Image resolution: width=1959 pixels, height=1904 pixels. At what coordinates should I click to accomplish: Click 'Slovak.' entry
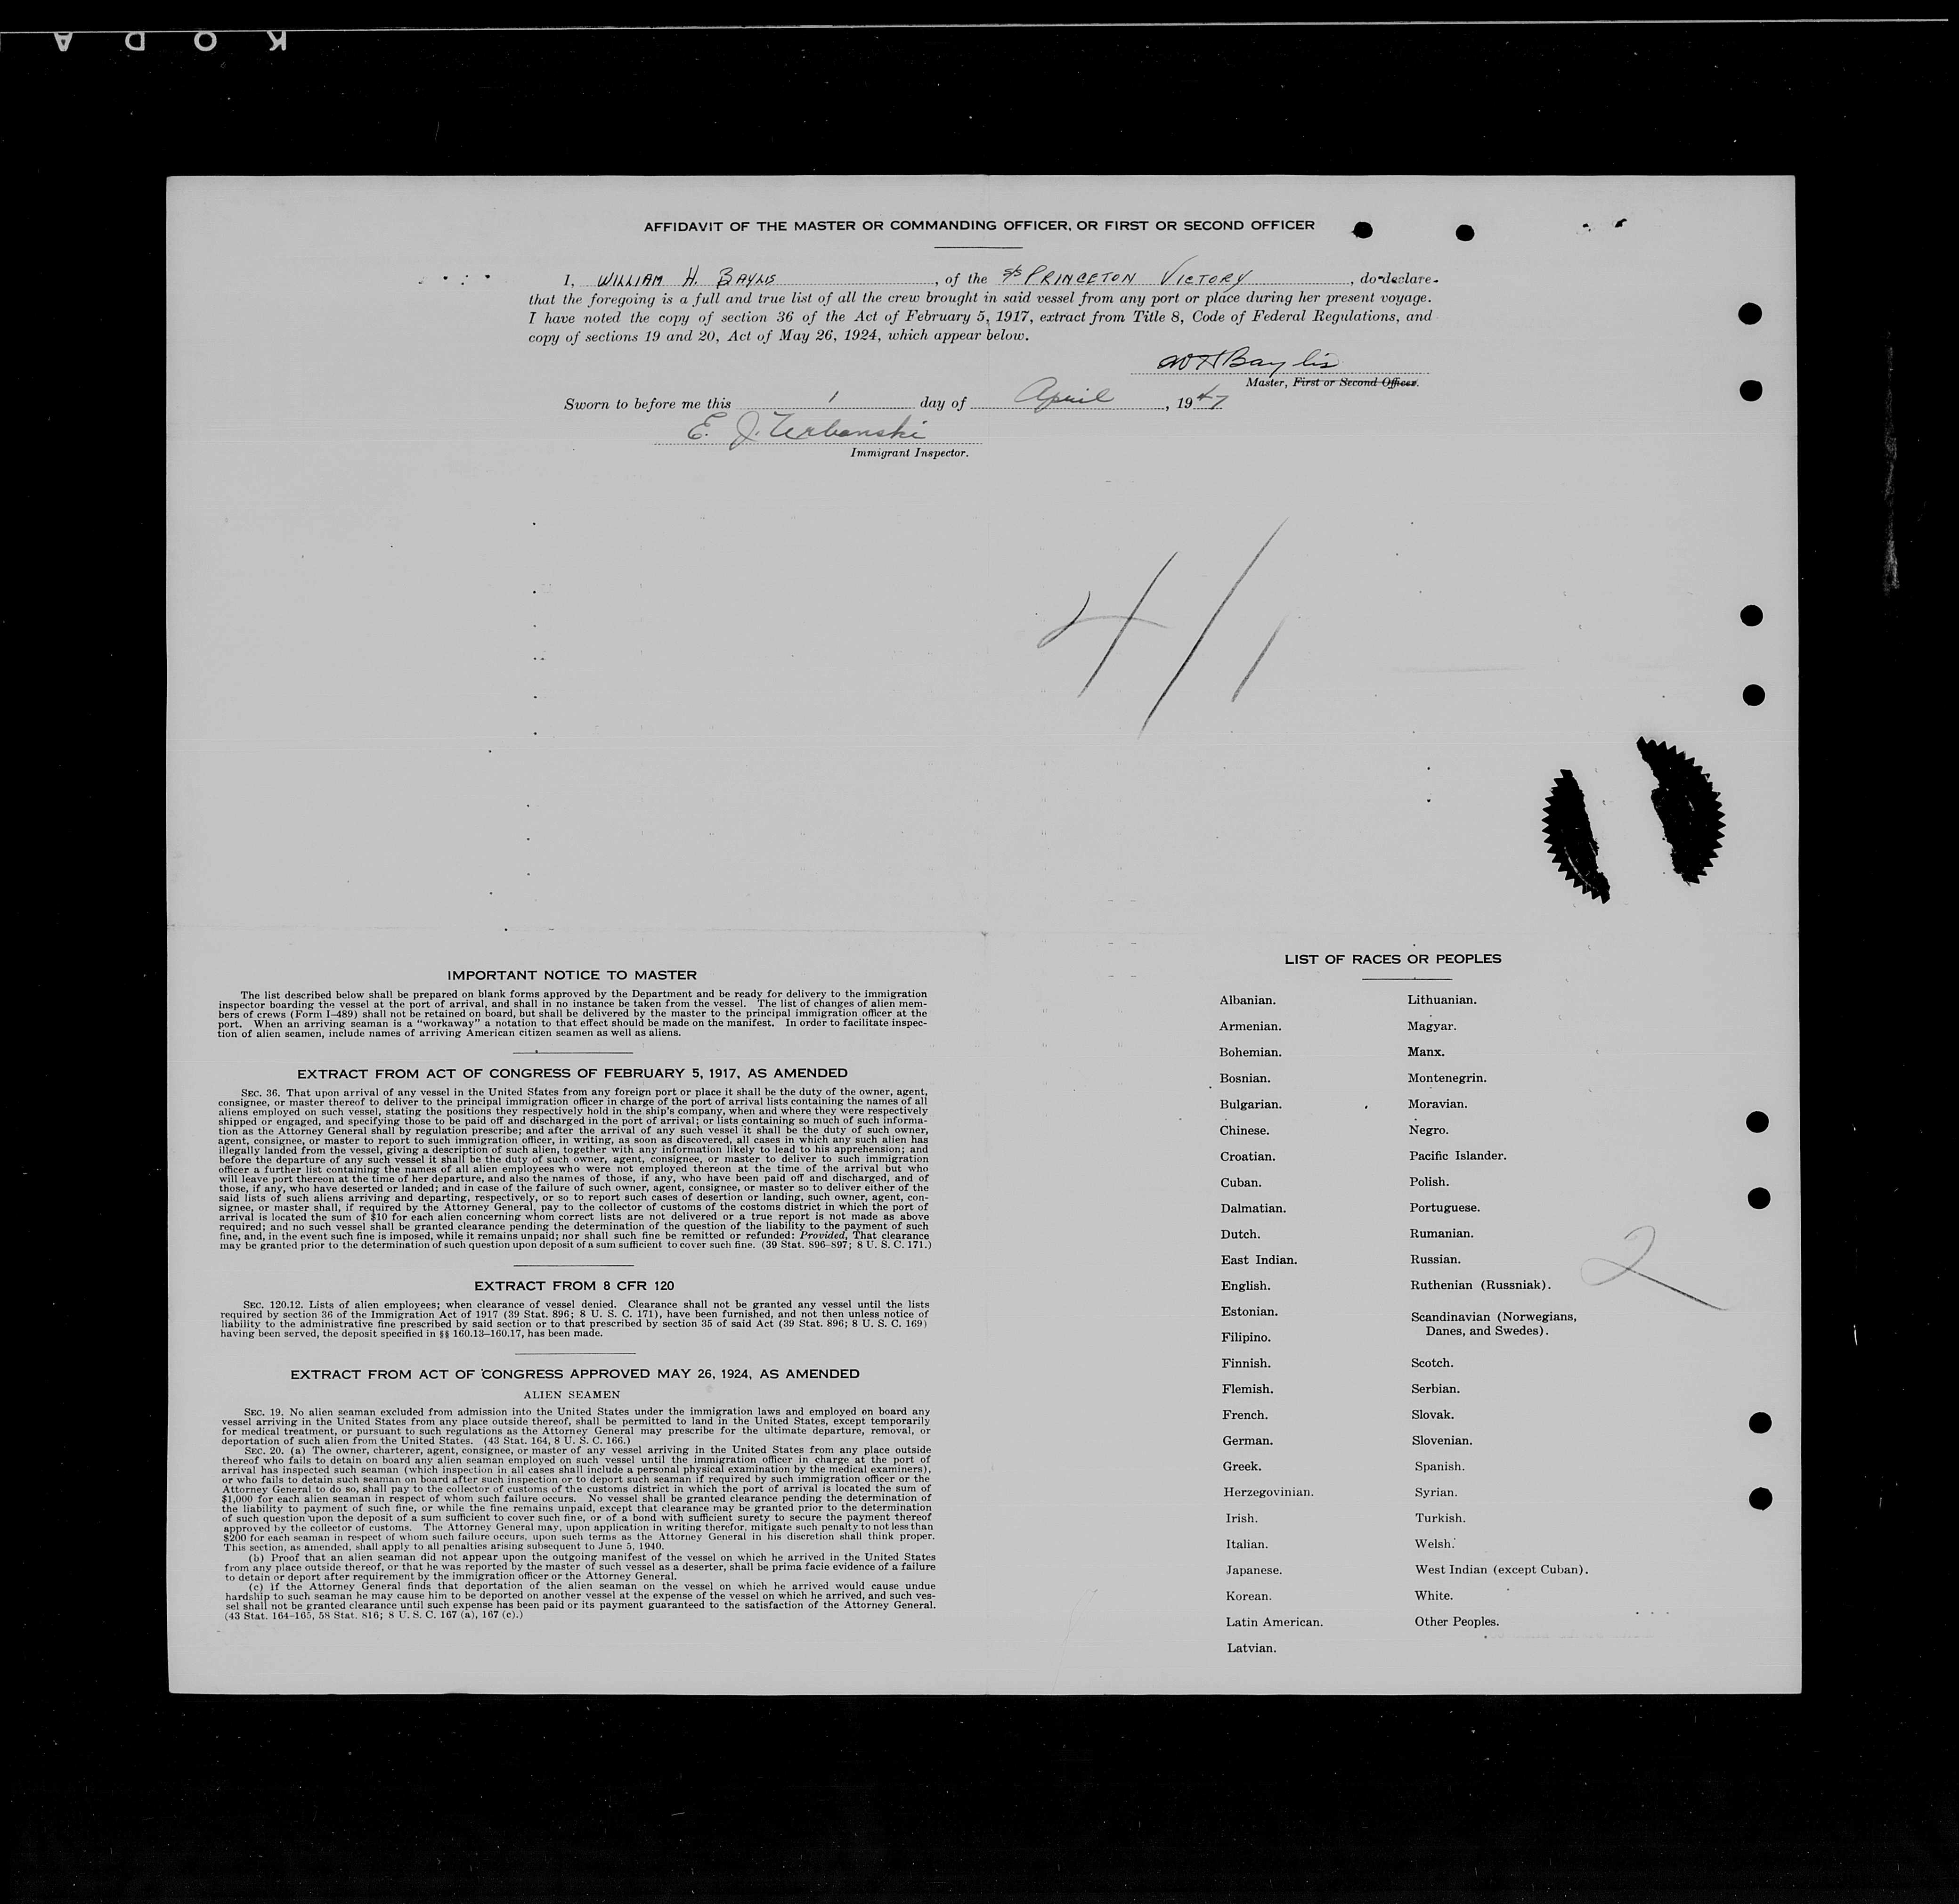(1433, 1415)
